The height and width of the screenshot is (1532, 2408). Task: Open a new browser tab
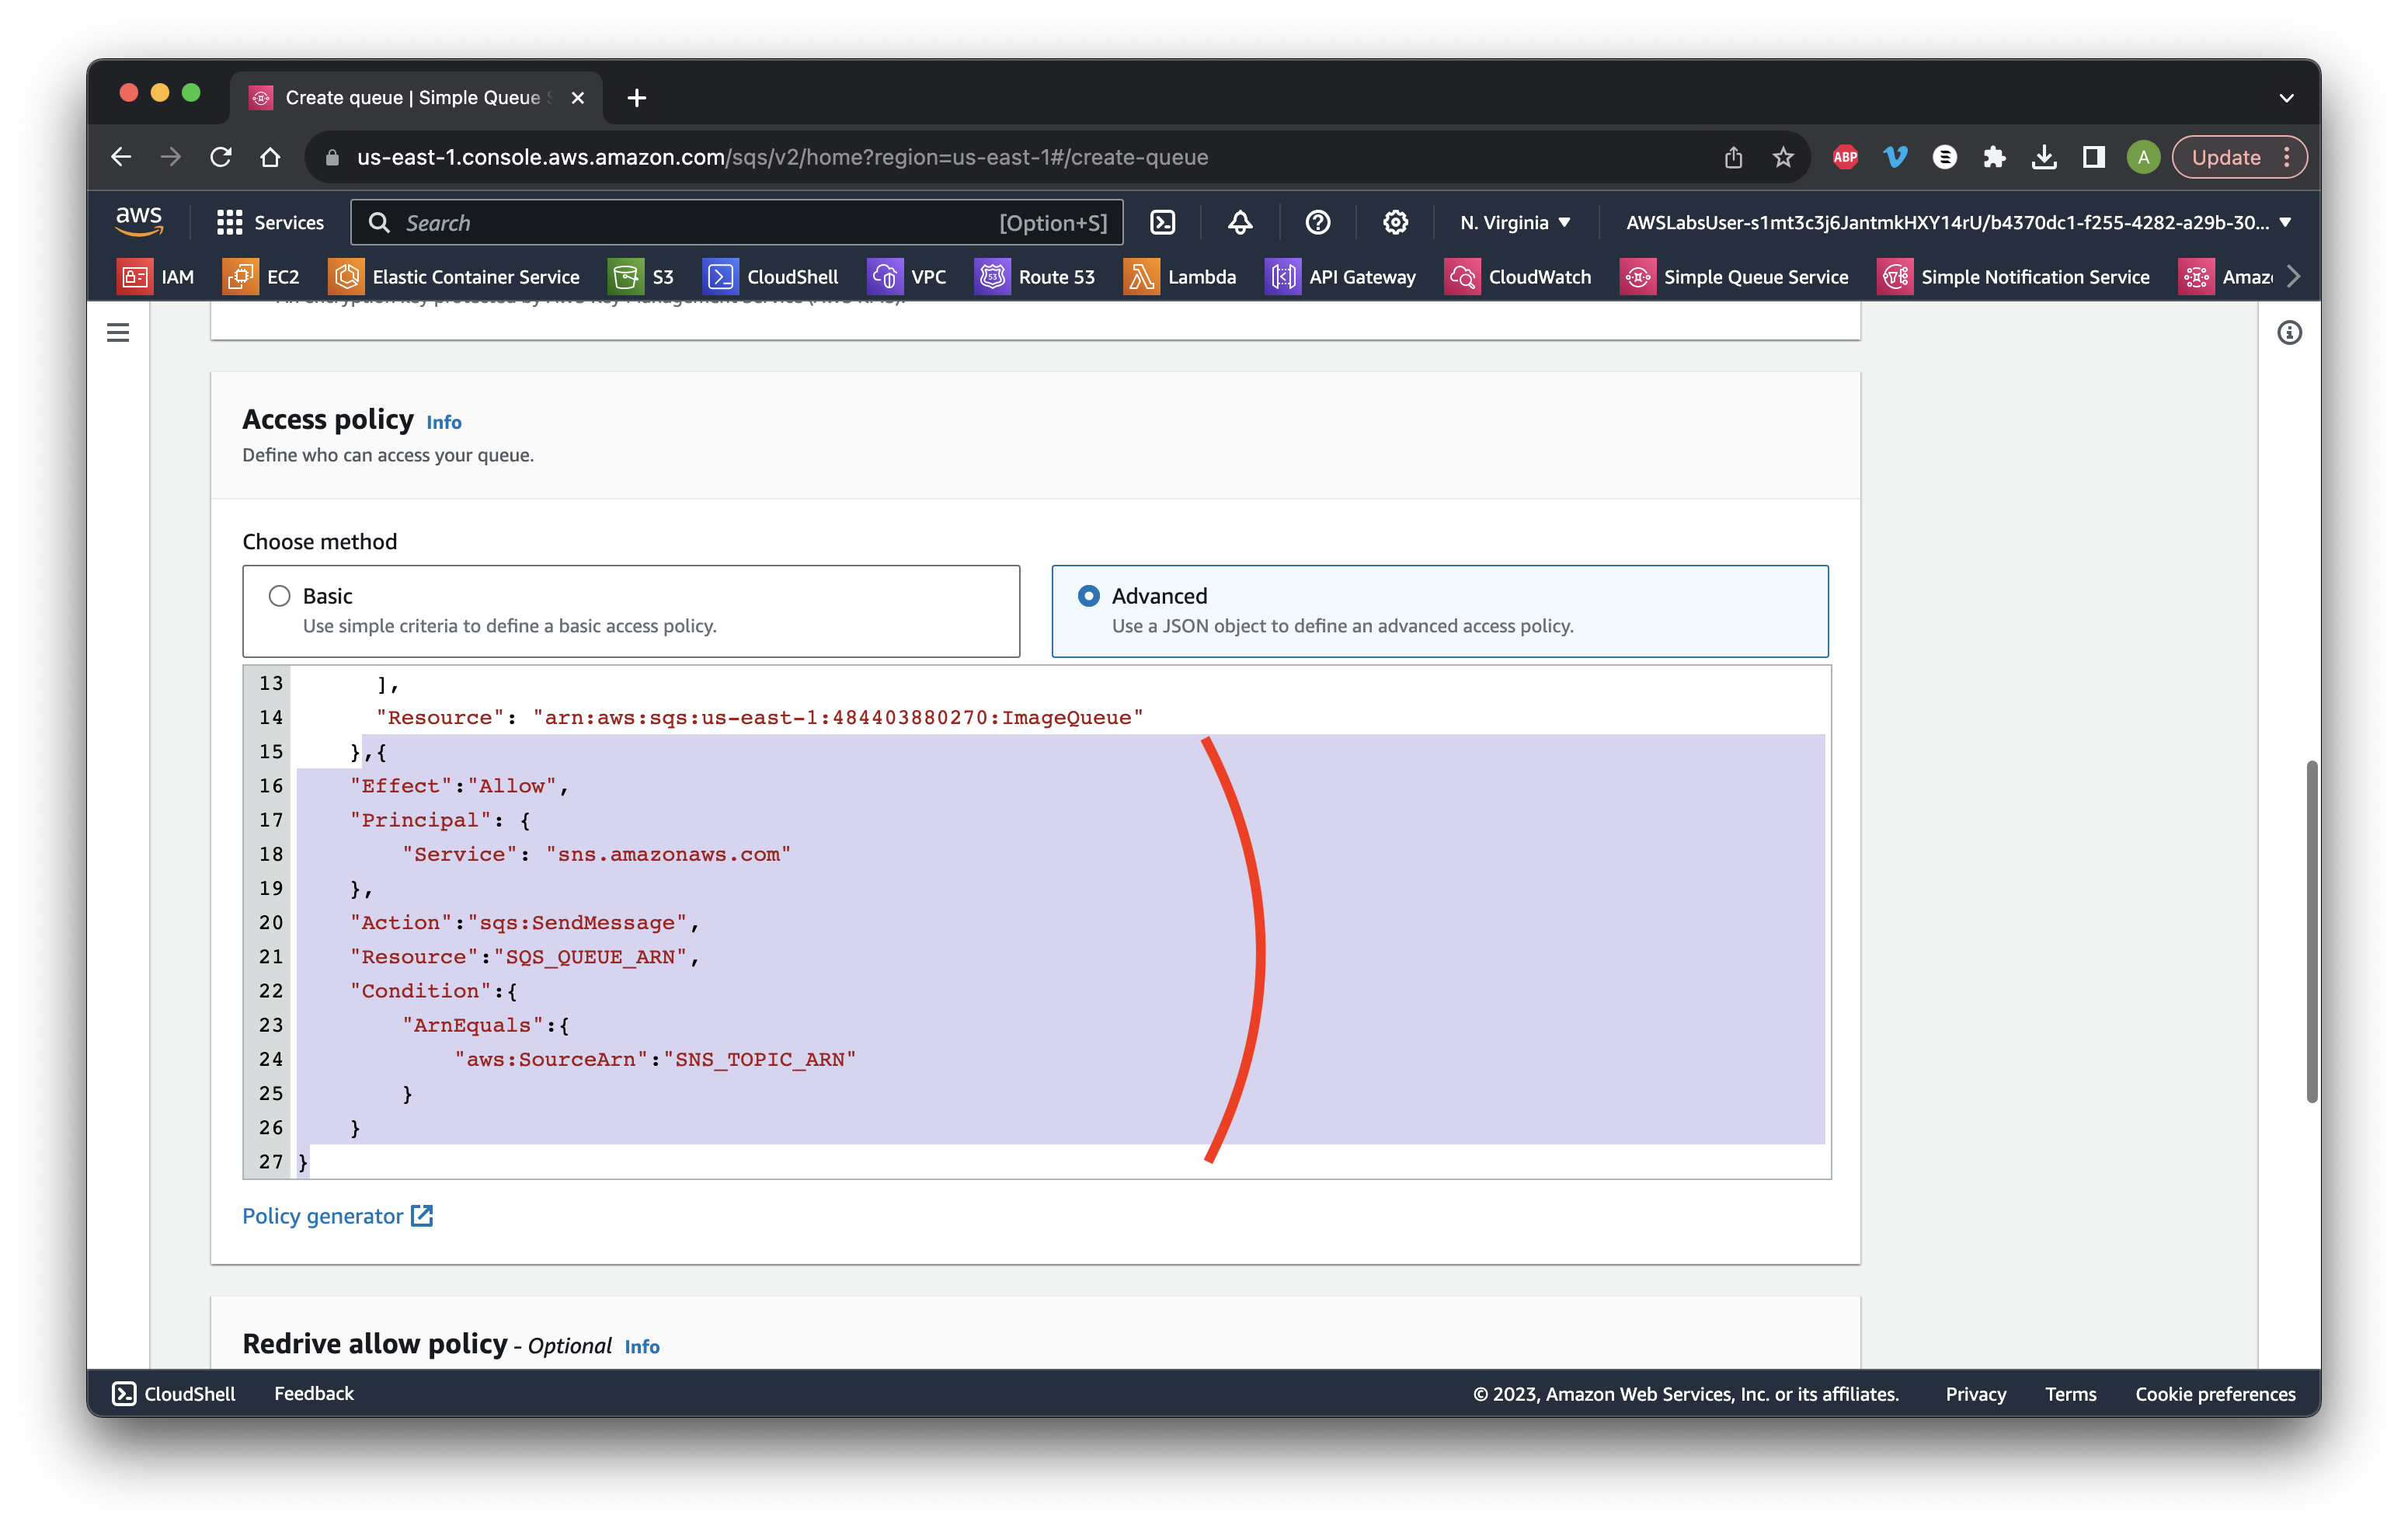point(637,97)
